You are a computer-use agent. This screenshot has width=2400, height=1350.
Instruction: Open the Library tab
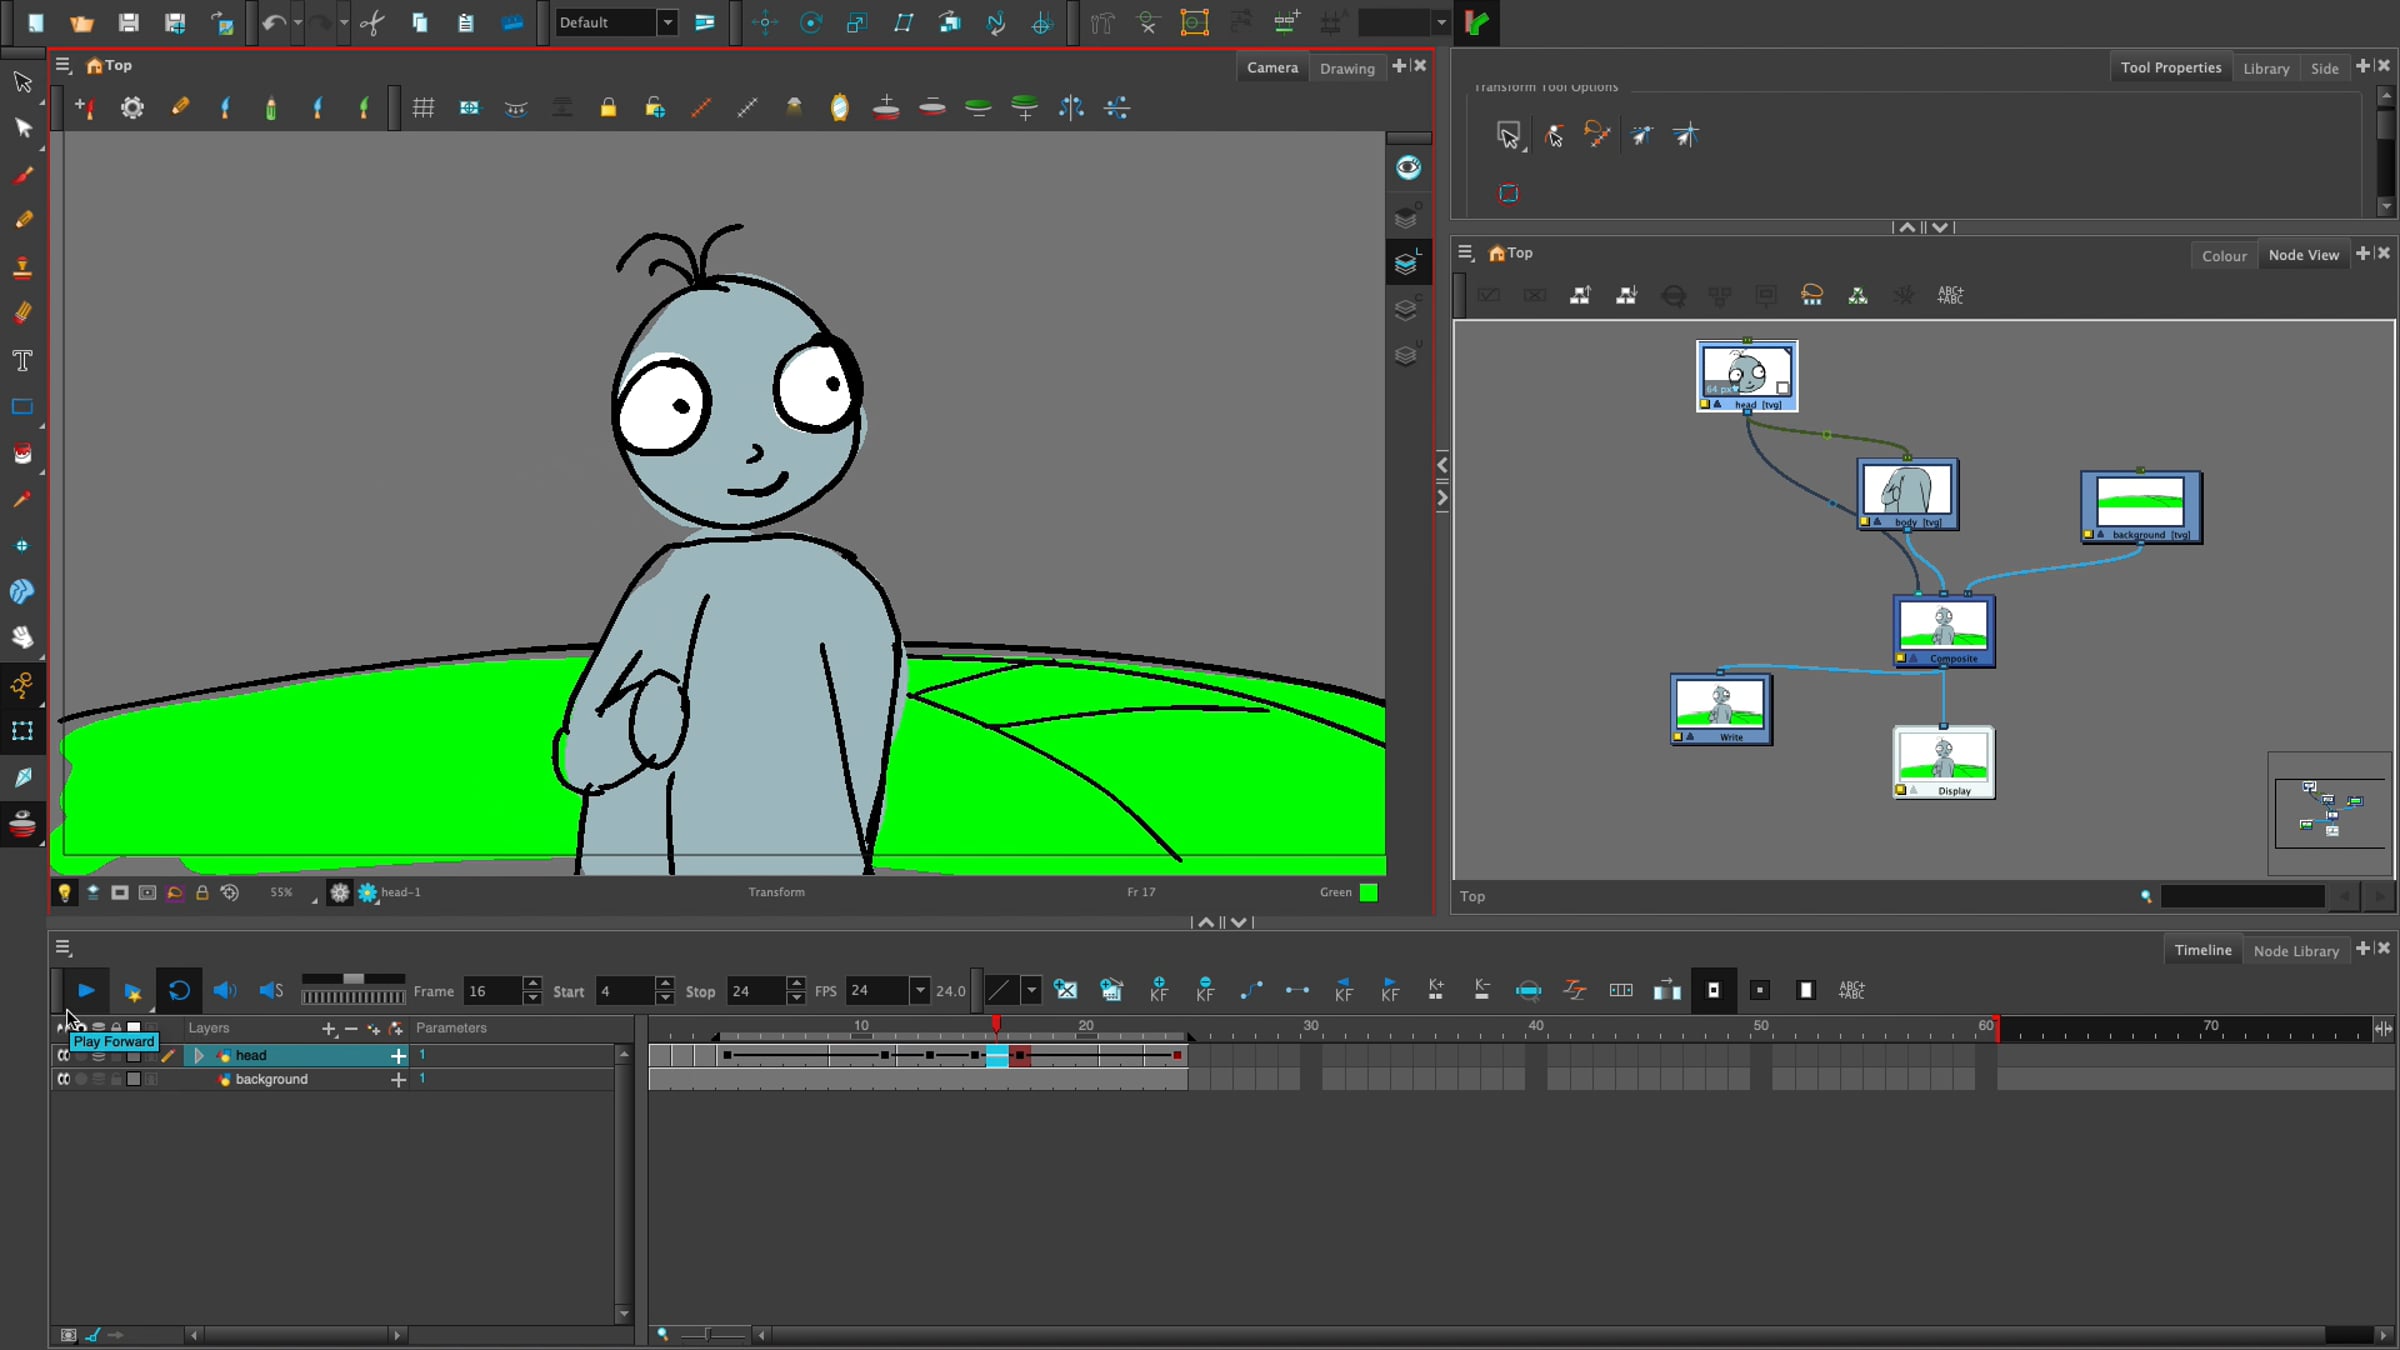click(x=2265, y=68)
